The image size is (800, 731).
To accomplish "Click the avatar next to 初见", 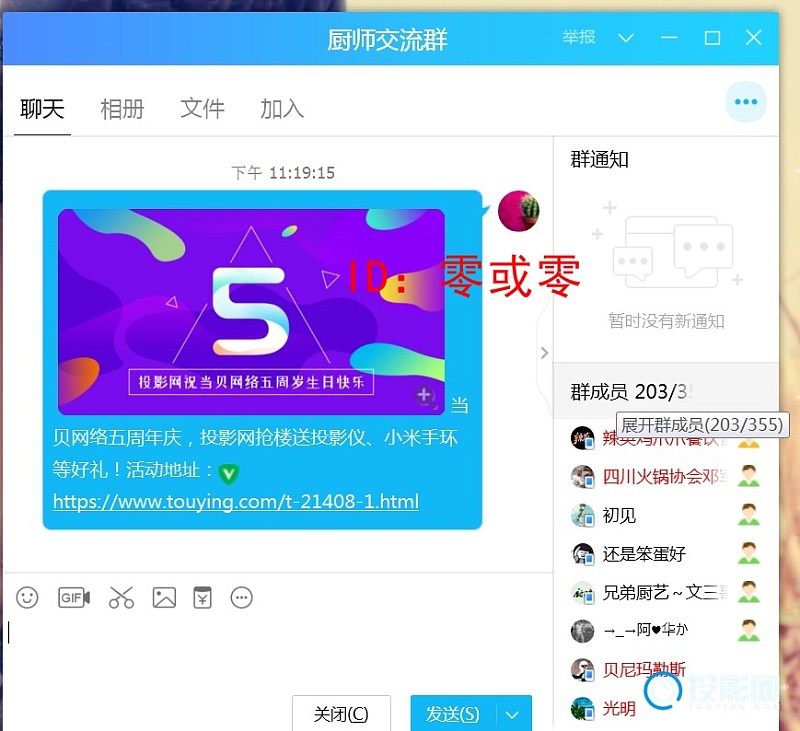I will tap(582, 515).
